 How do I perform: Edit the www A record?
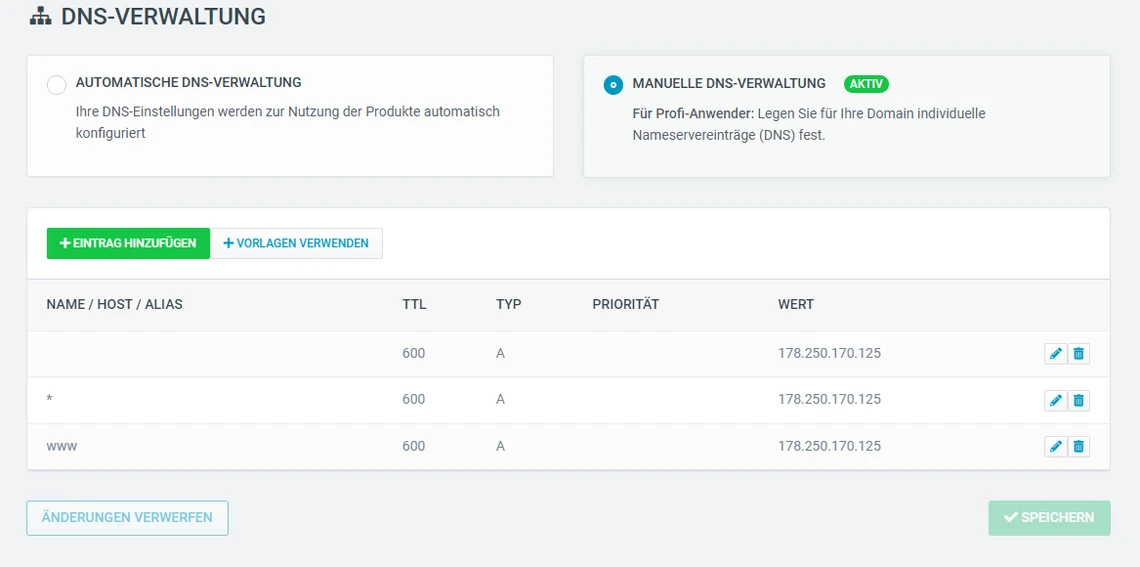tap(1055, 446)
